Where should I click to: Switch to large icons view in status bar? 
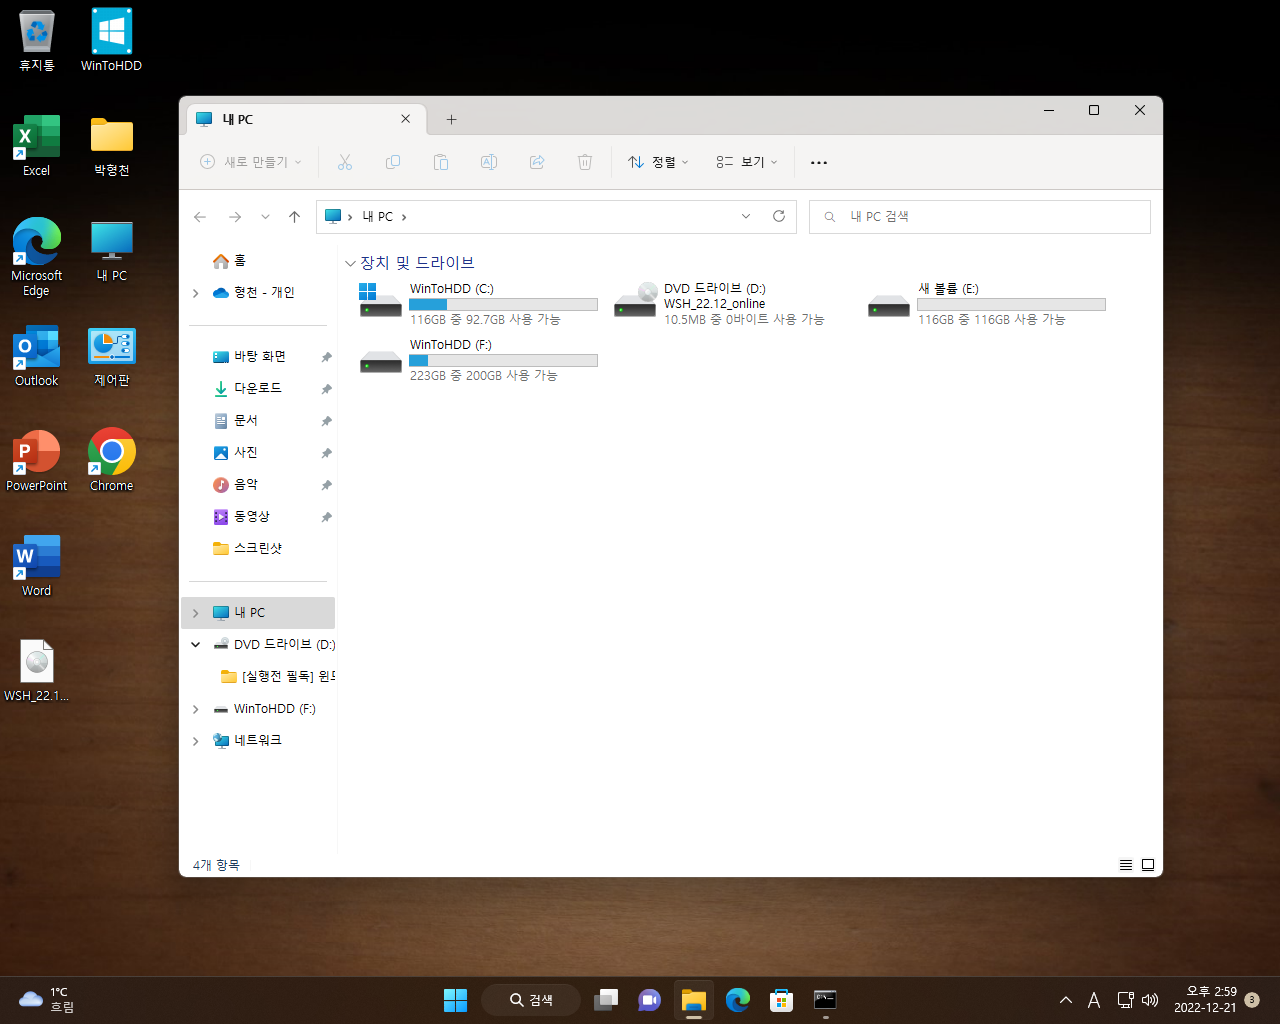click(x=1148, y=865)
